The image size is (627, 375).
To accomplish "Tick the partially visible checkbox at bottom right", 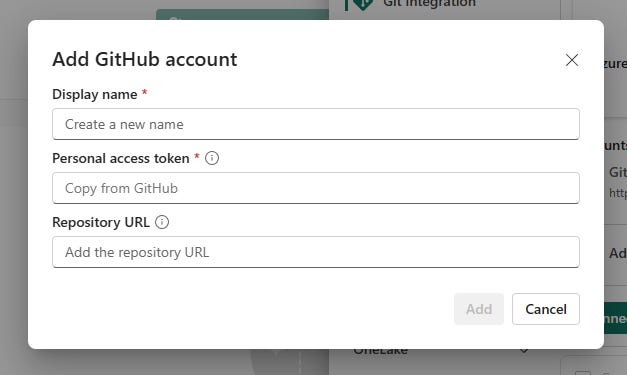I will pyautogui.click(x=583, y=373).
